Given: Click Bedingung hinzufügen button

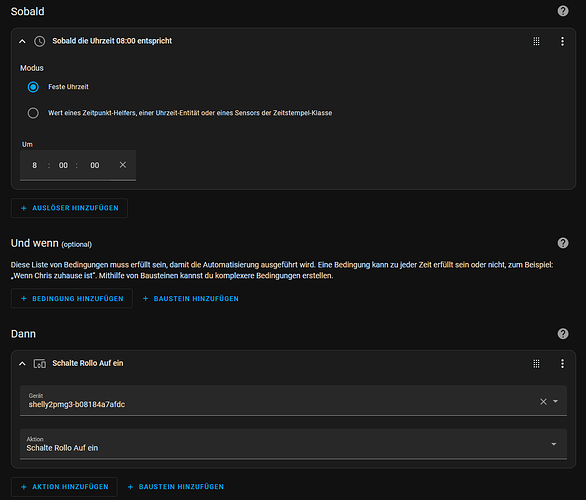Looking at the screenshot, I should coord(72,299).
